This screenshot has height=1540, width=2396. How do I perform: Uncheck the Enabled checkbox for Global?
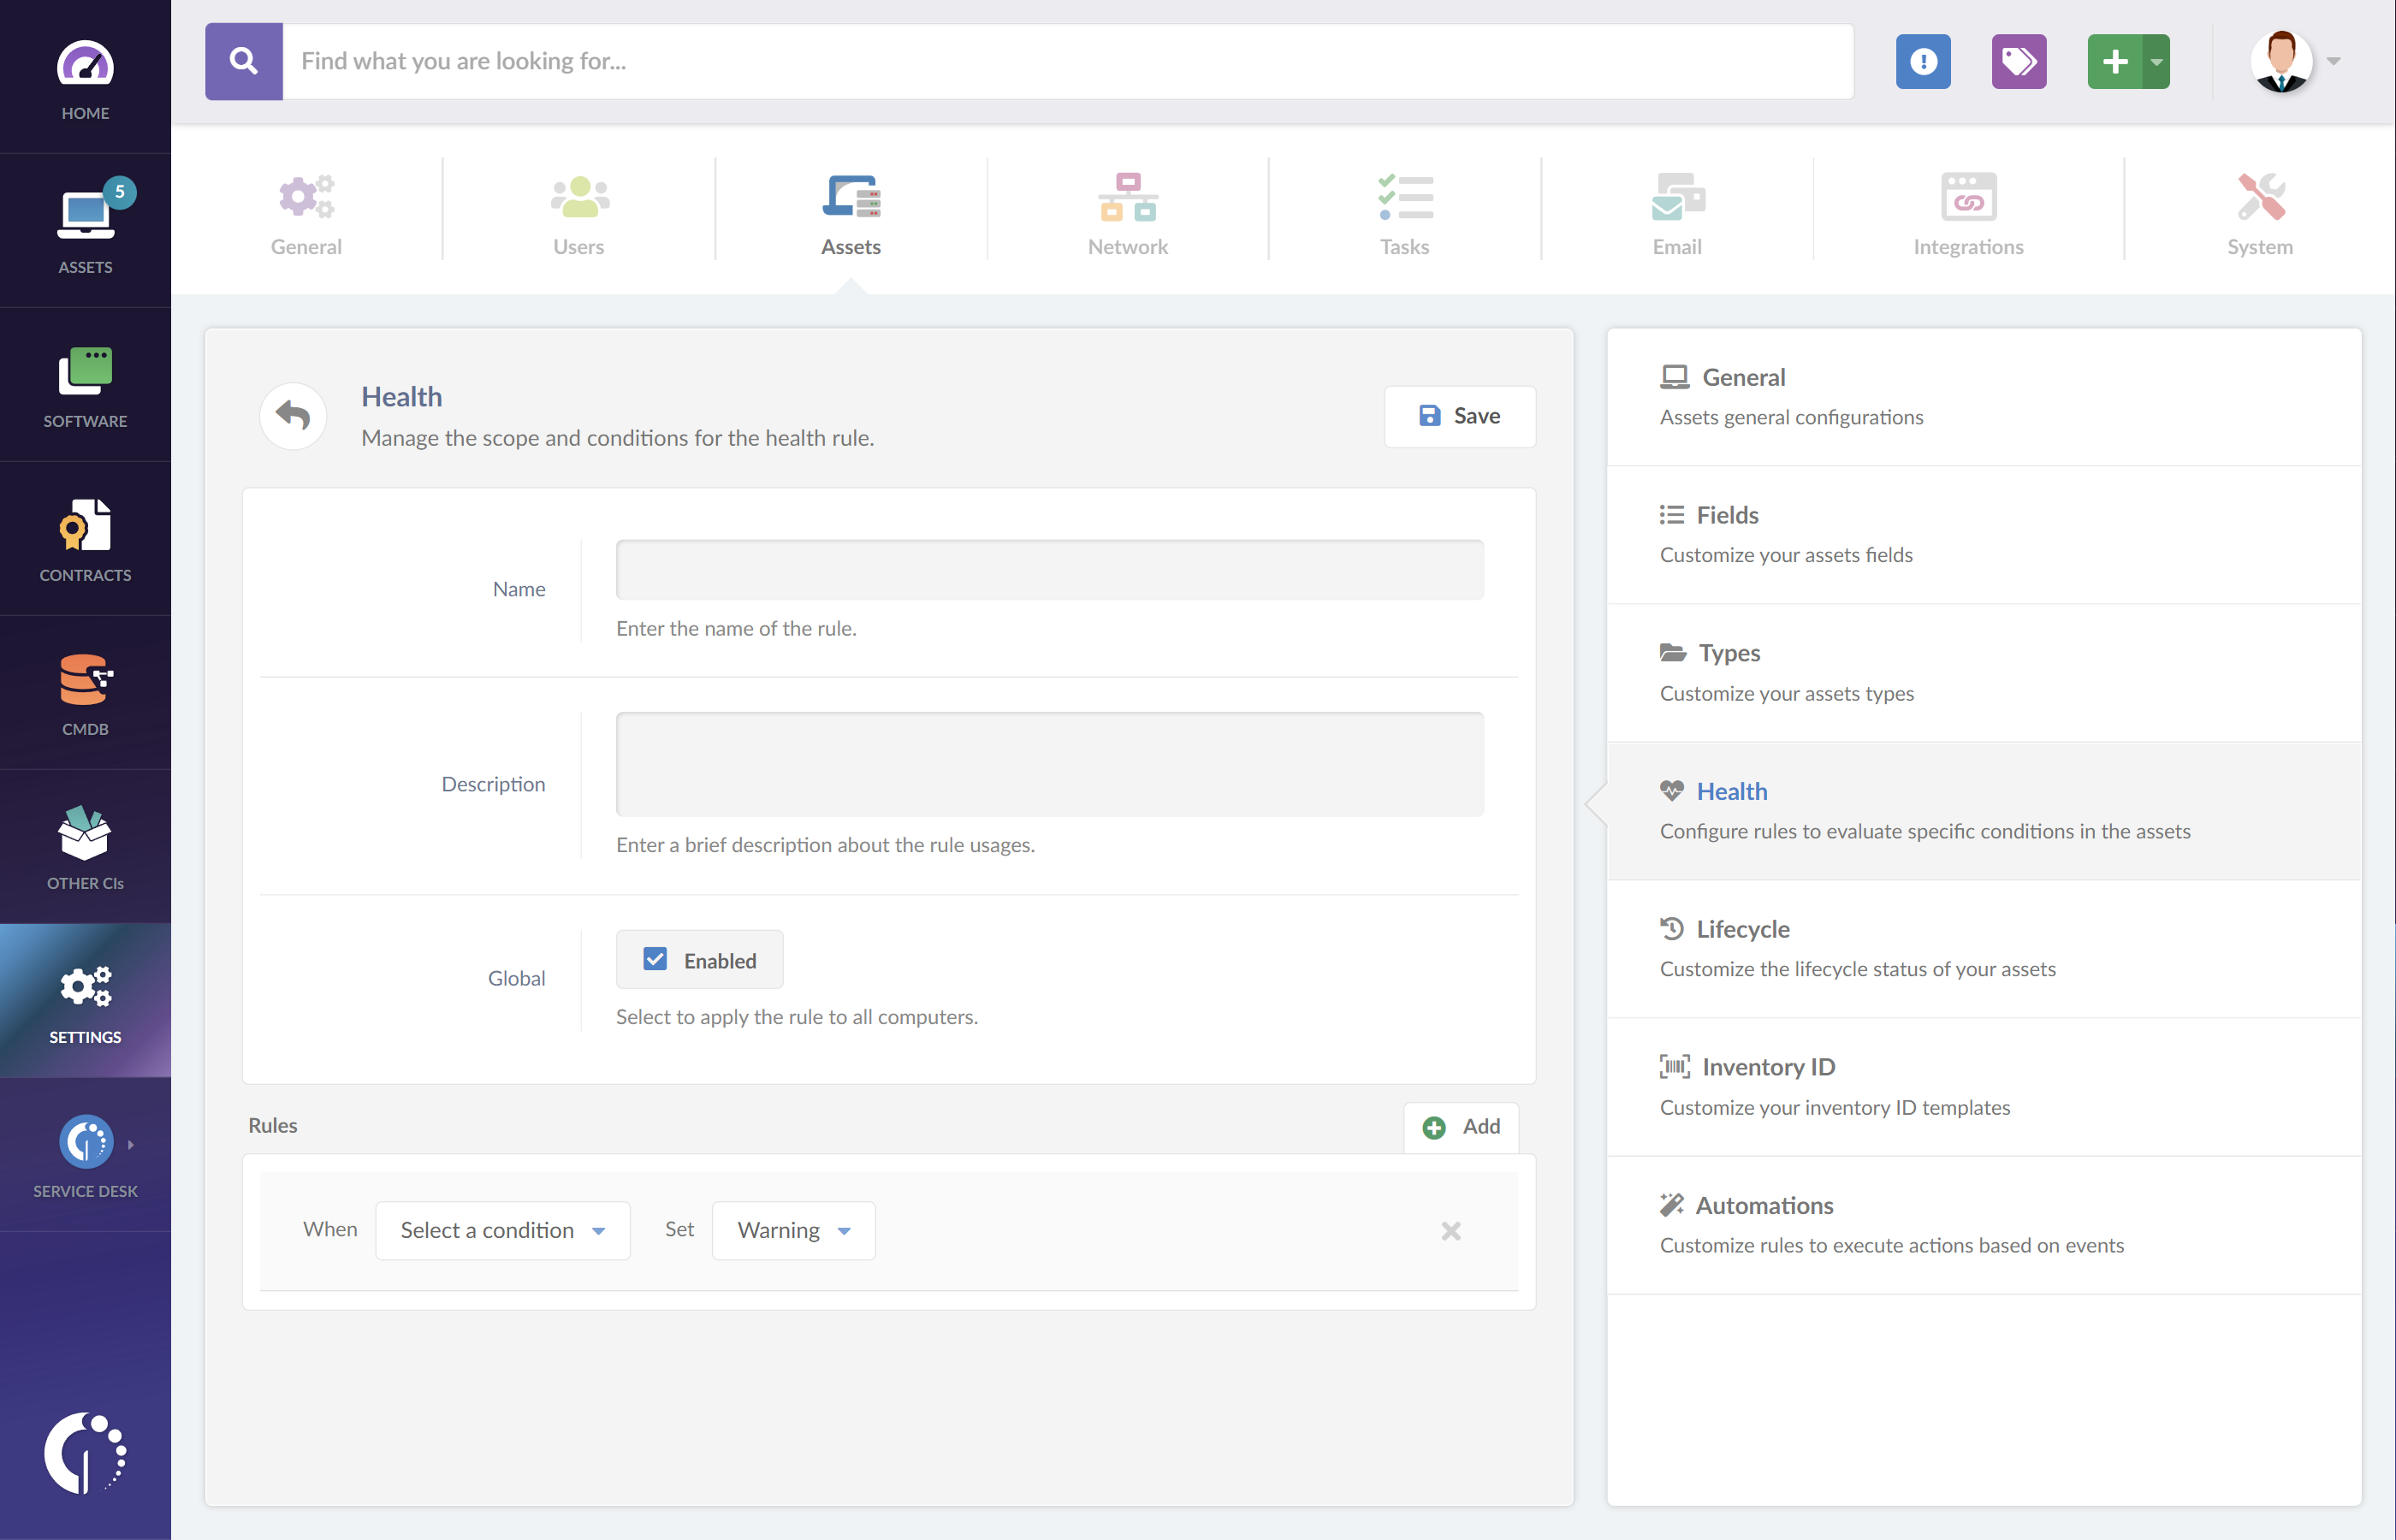[656, 959]
